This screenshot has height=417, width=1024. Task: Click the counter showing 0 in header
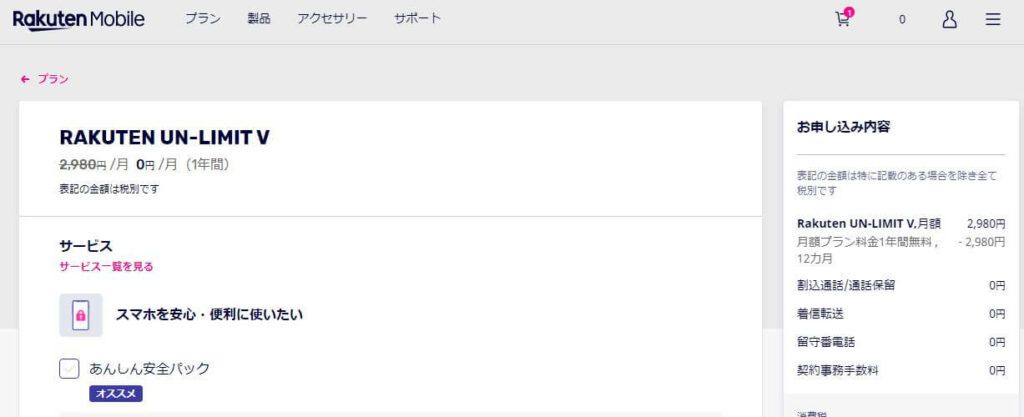903,20
